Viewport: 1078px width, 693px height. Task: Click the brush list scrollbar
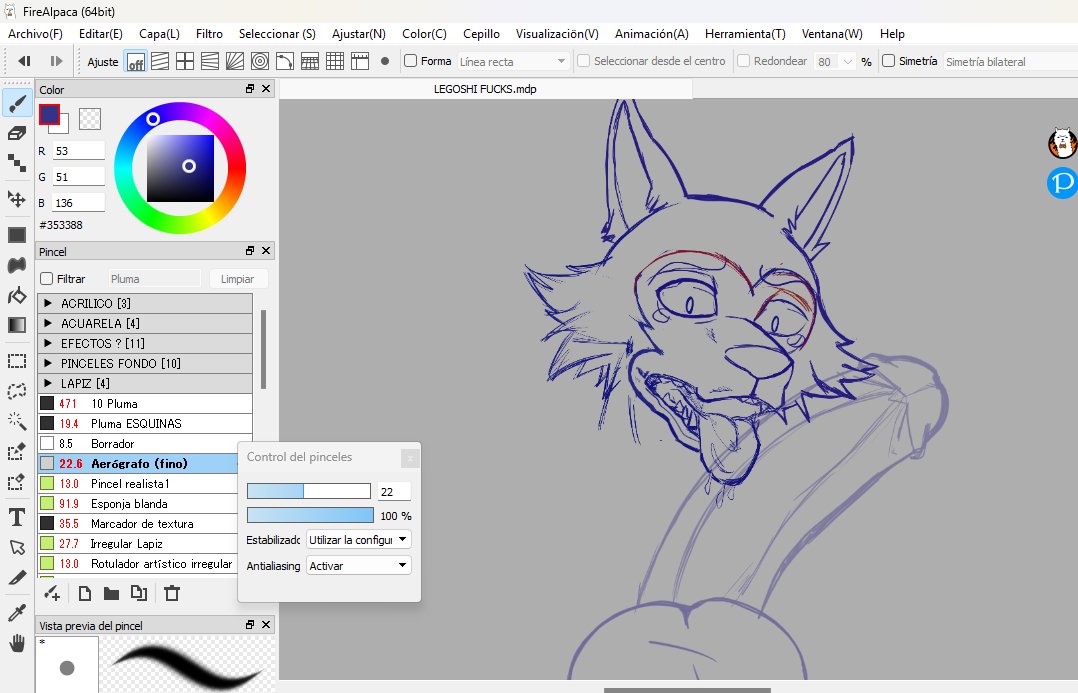pos(263,349)
